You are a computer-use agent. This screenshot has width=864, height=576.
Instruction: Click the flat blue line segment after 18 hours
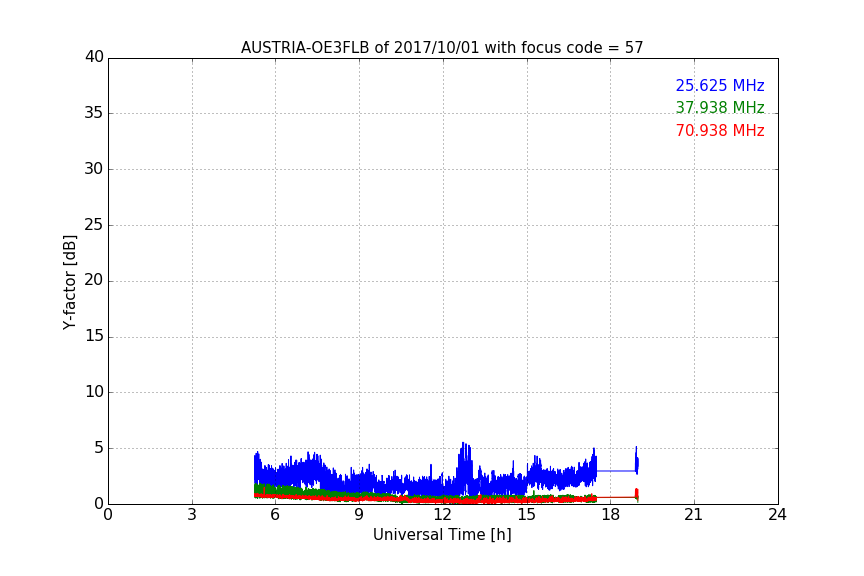point(616,471)
